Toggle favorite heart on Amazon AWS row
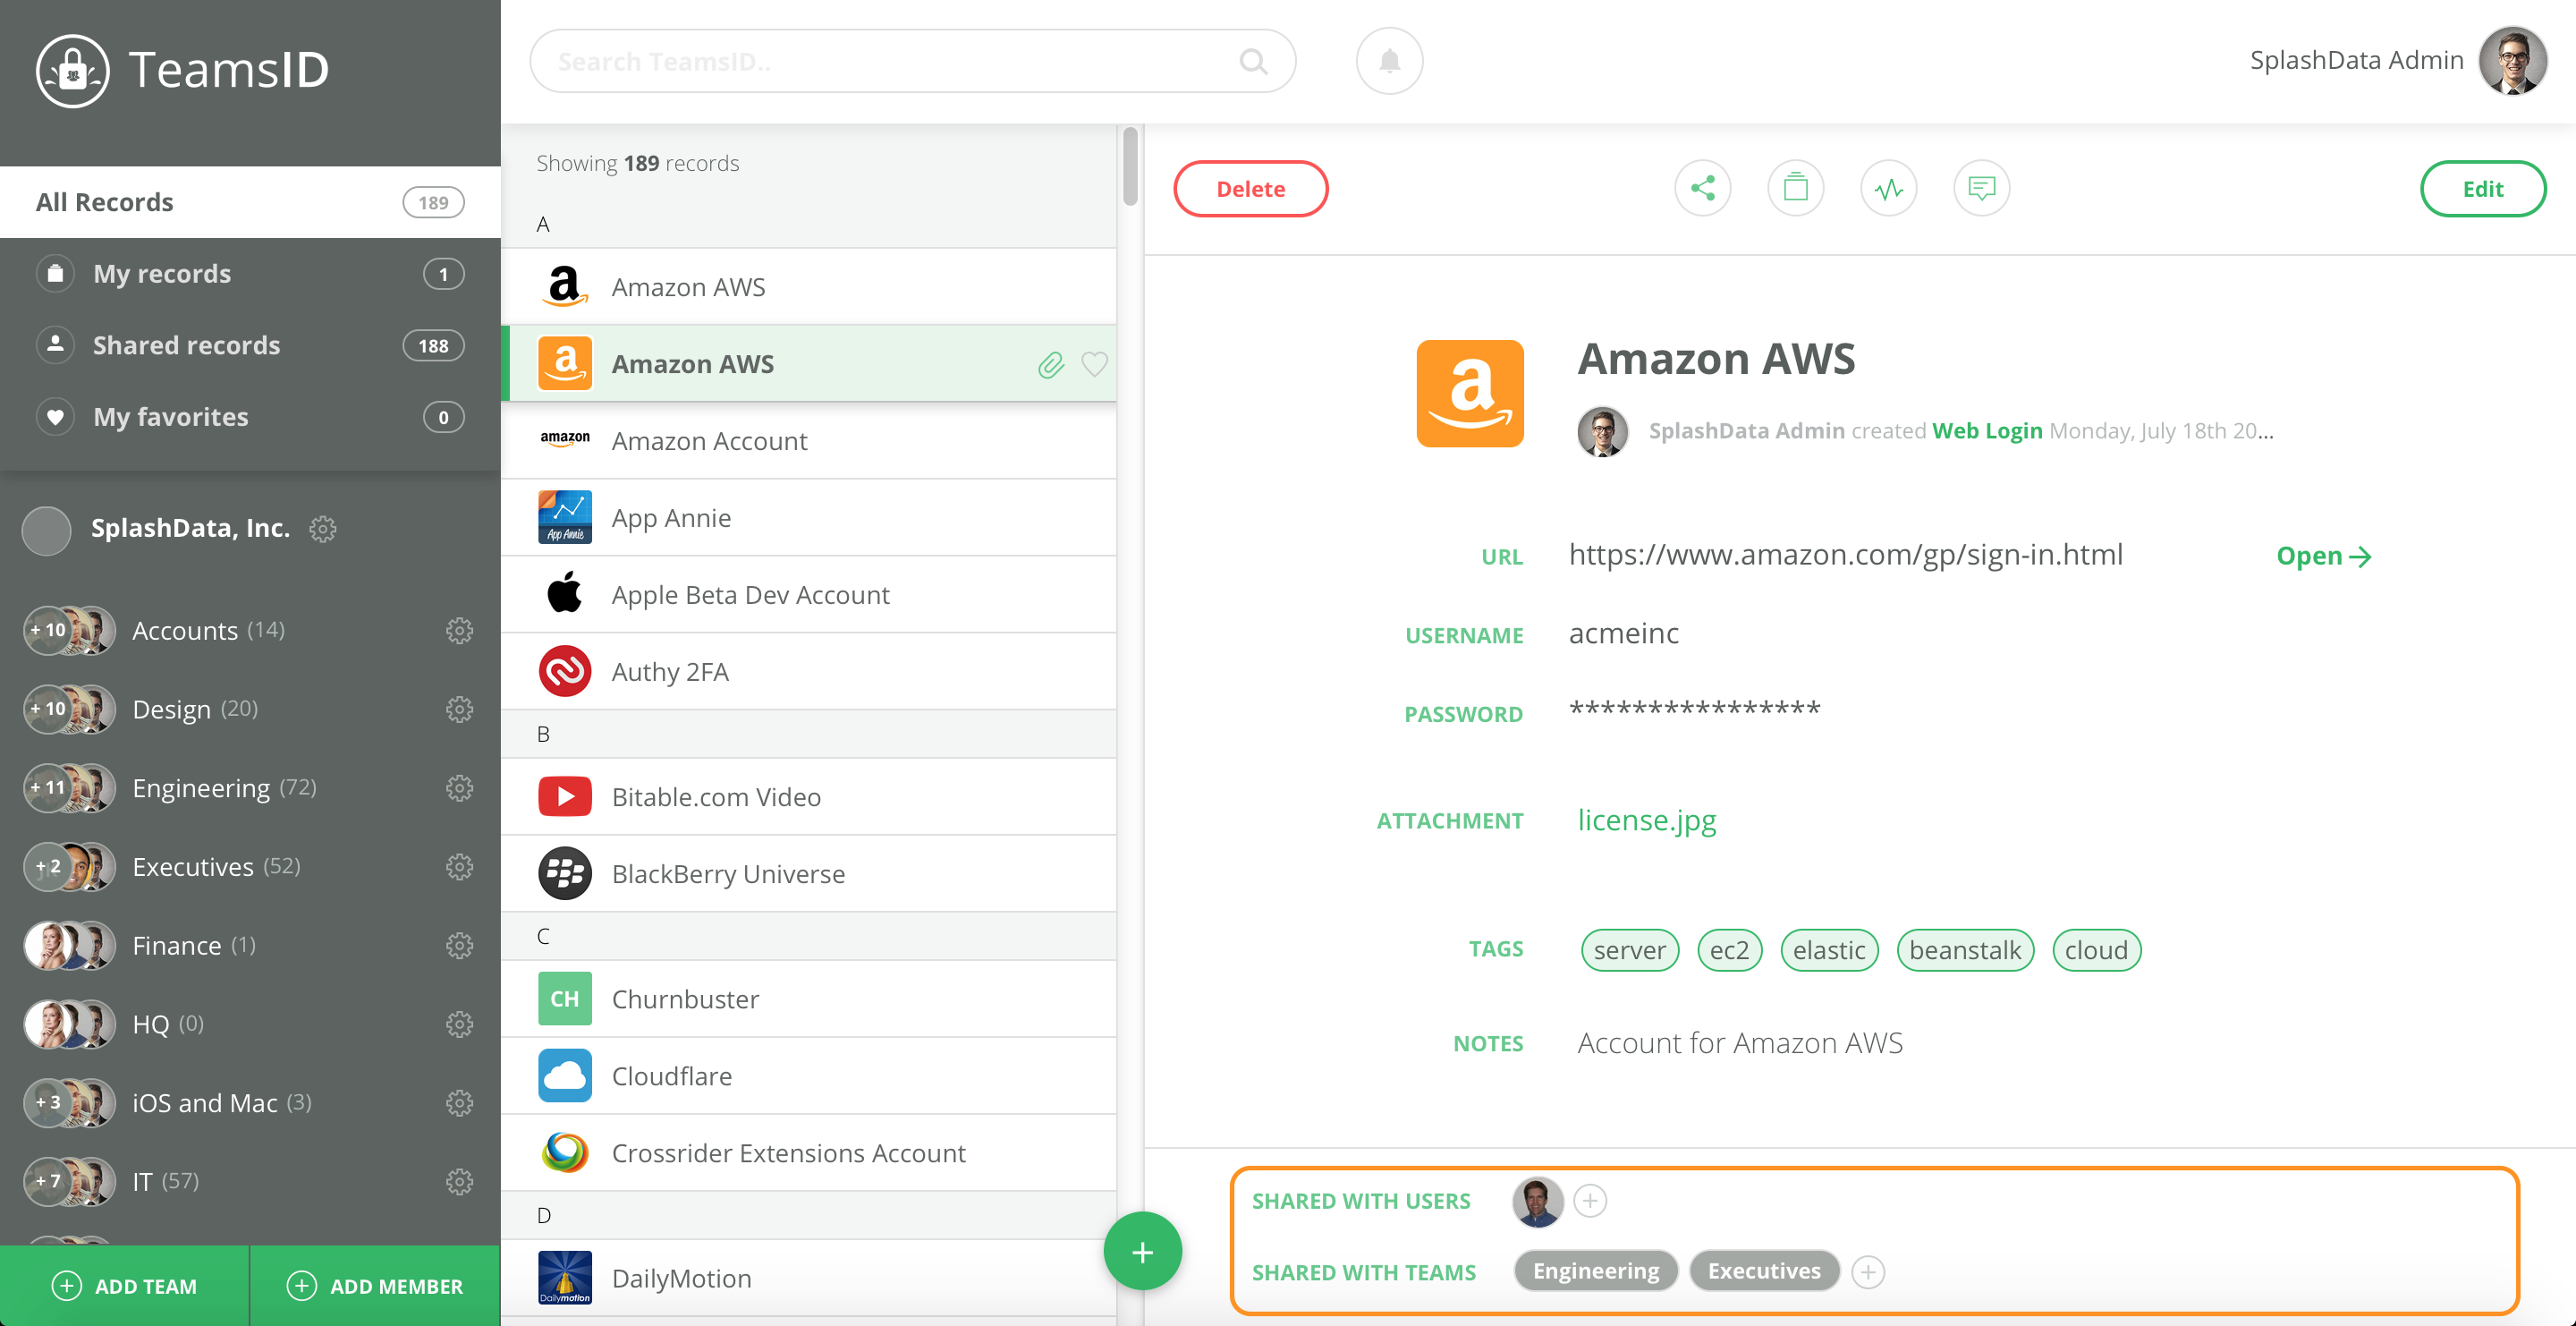This screenshot has width=2576, height=1326. (1094, 364)
